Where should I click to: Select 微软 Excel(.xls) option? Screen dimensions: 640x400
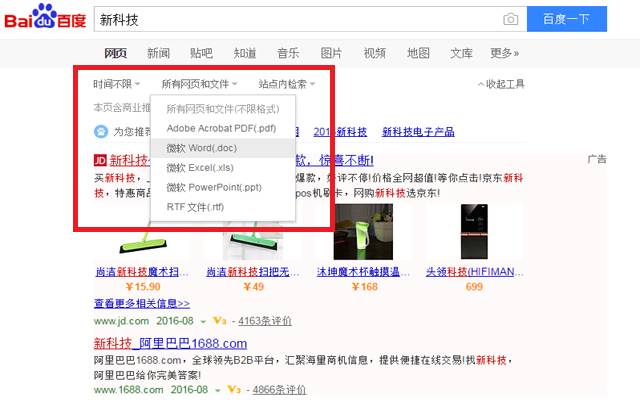tap(223, 167)
